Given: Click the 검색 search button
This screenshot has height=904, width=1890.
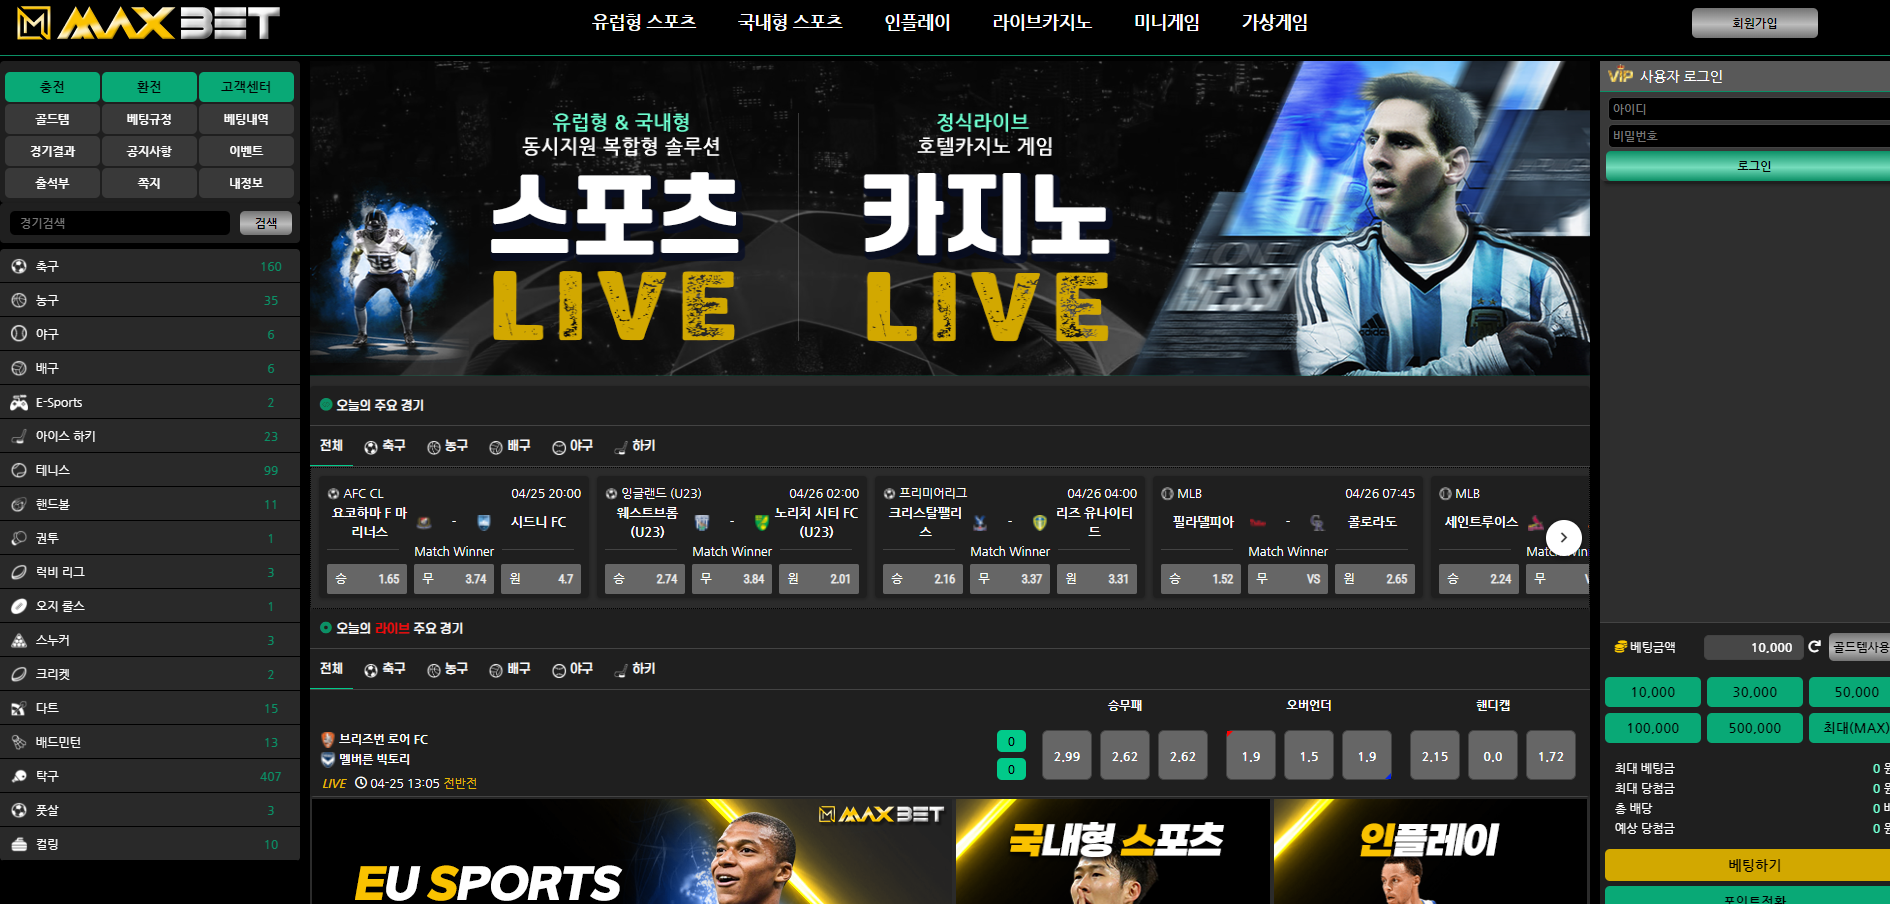Looking at the screenshot, I should [x=266, y=223].
